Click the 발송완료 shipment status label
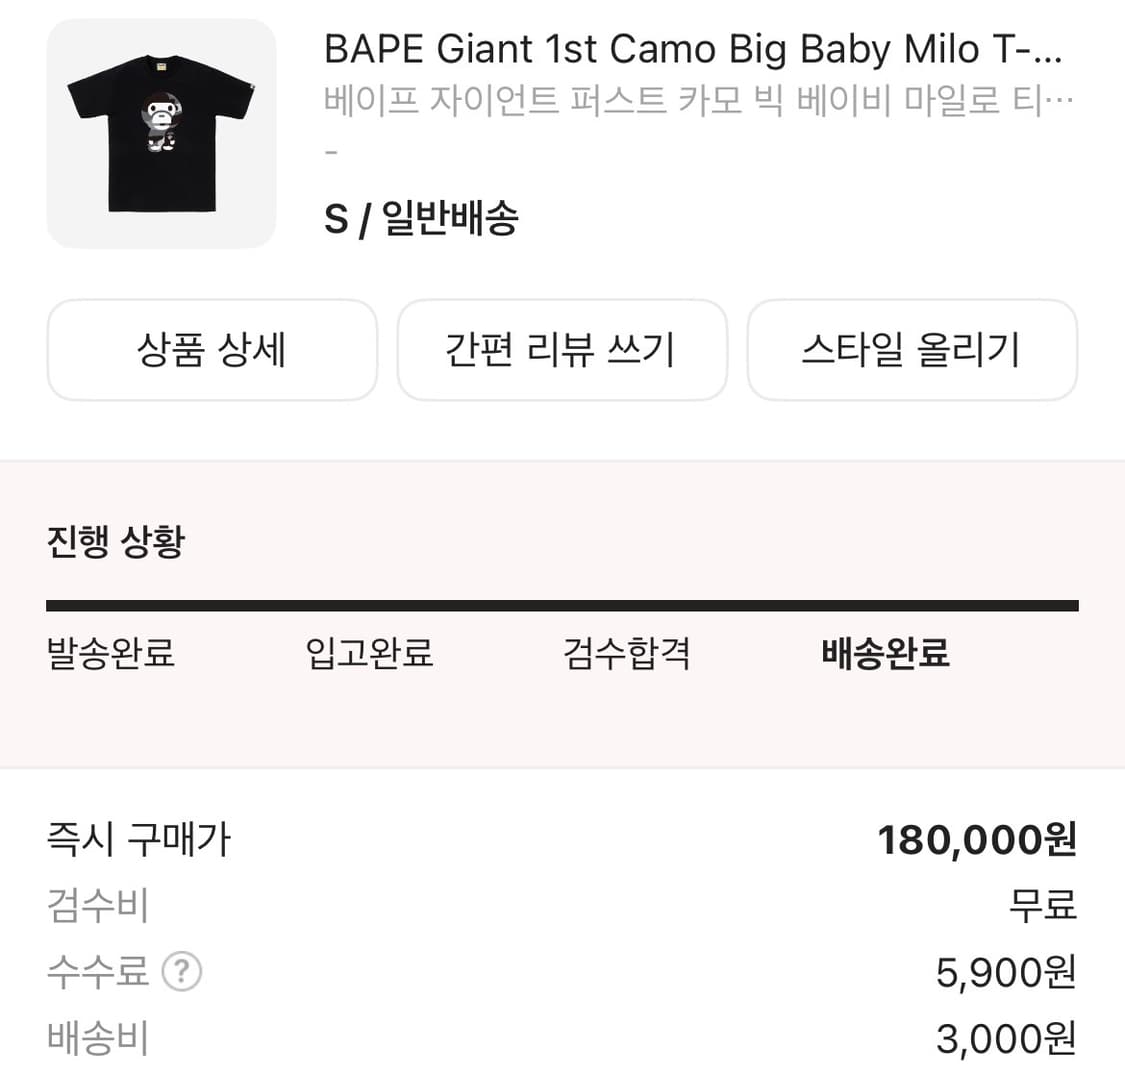The height and width of the screenshot is (1074, 1125). 110,653
